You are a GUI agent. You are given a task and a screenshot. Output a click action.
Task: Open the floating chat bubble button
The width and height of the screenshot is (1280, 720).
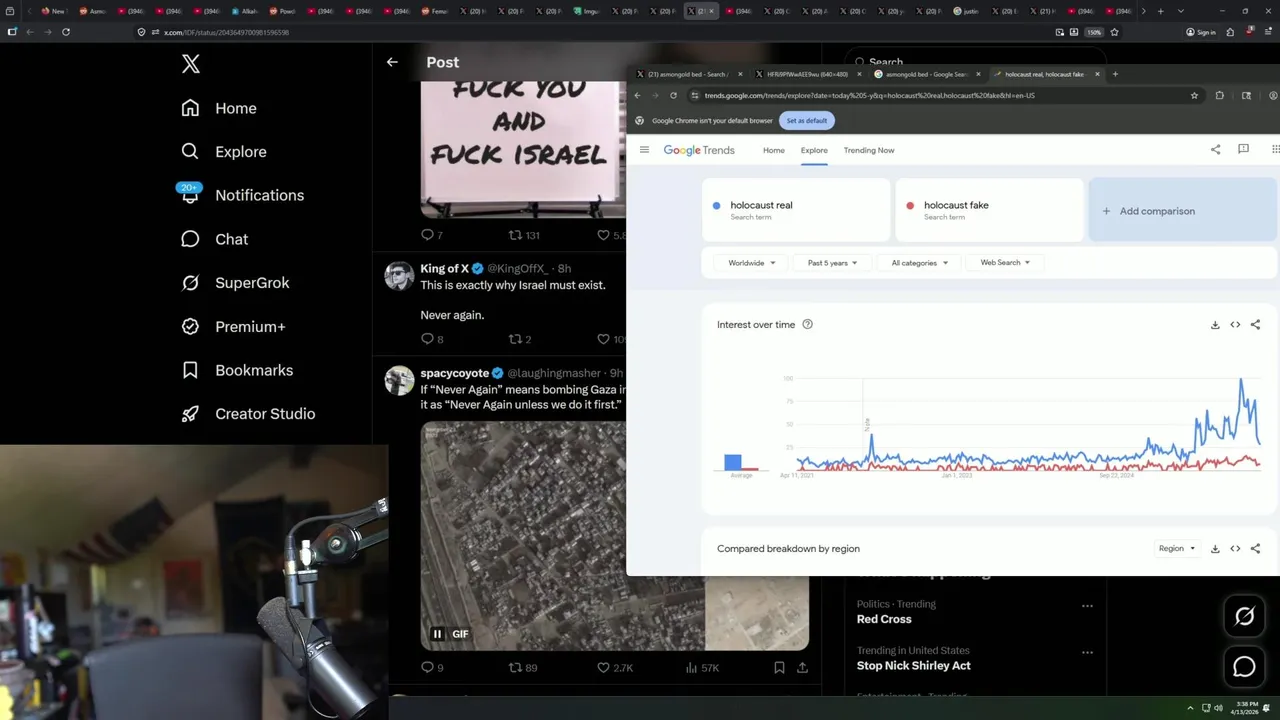(x=1244, y=667)
